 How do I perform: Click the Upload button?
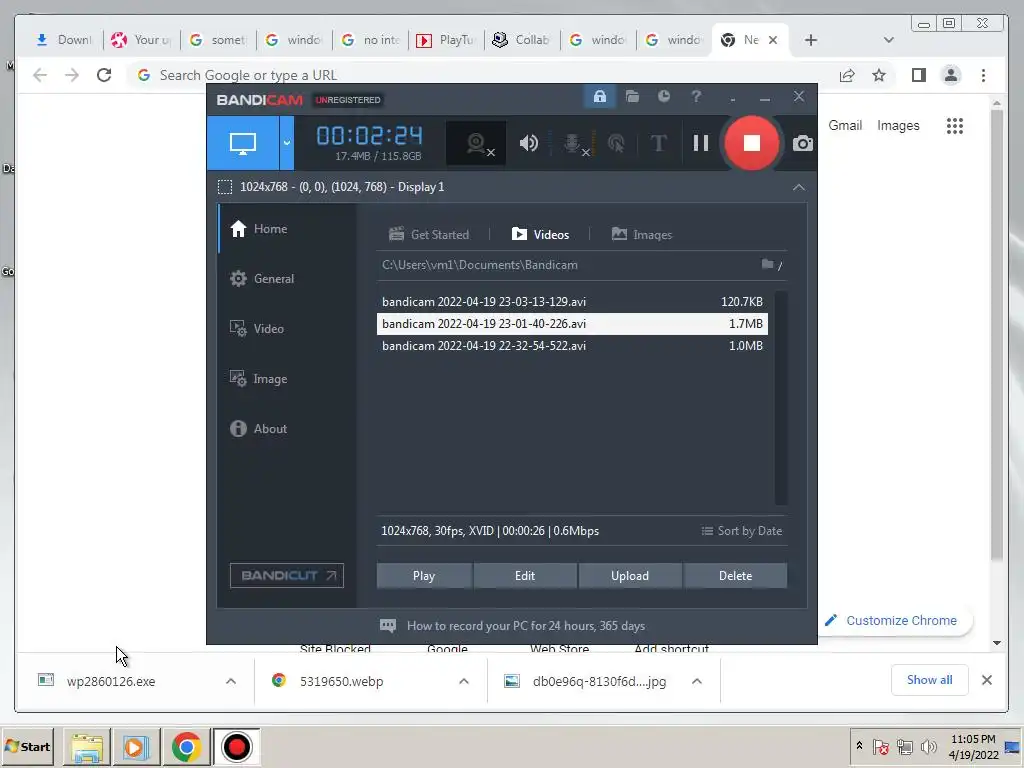tap(630, 576)
